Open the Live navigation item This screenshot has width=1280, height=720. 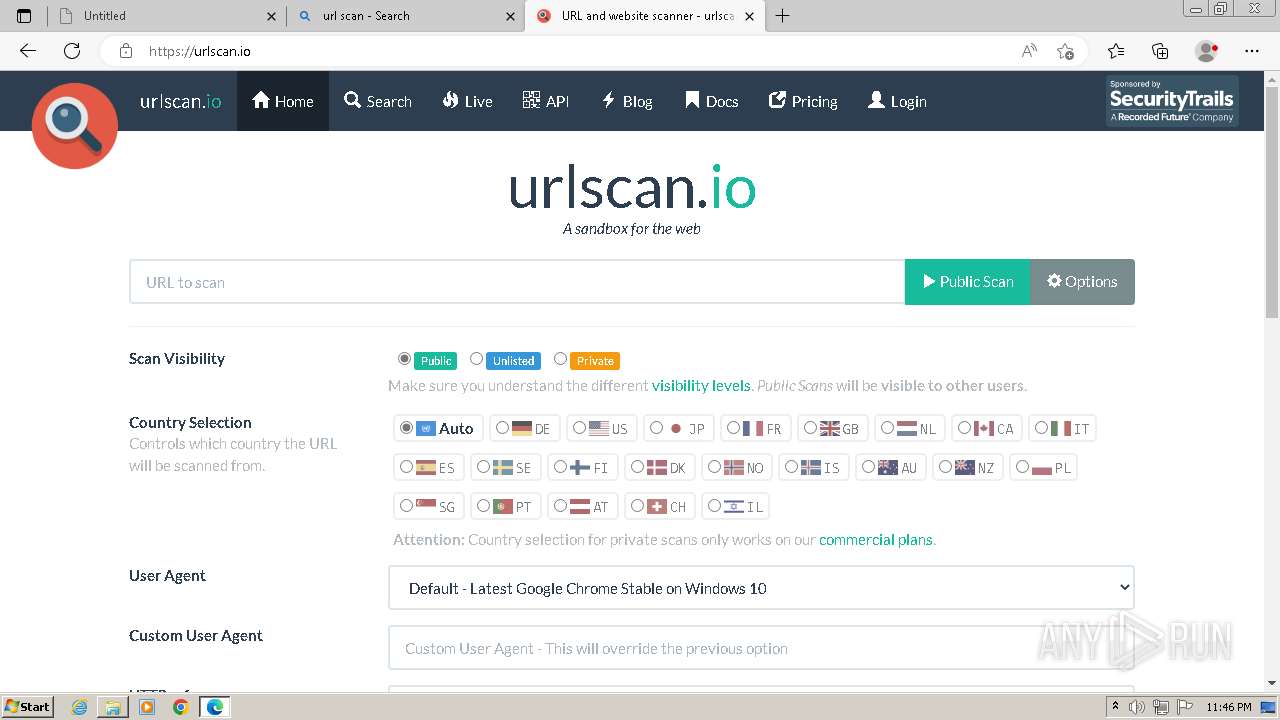(x=468, y=101)
